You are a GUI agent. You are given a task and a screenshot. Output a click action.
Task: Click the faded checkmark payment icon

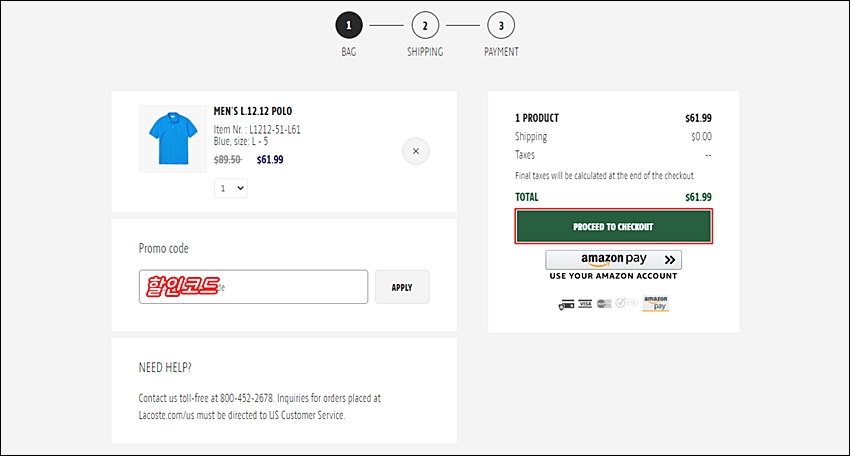pos(626,302)
